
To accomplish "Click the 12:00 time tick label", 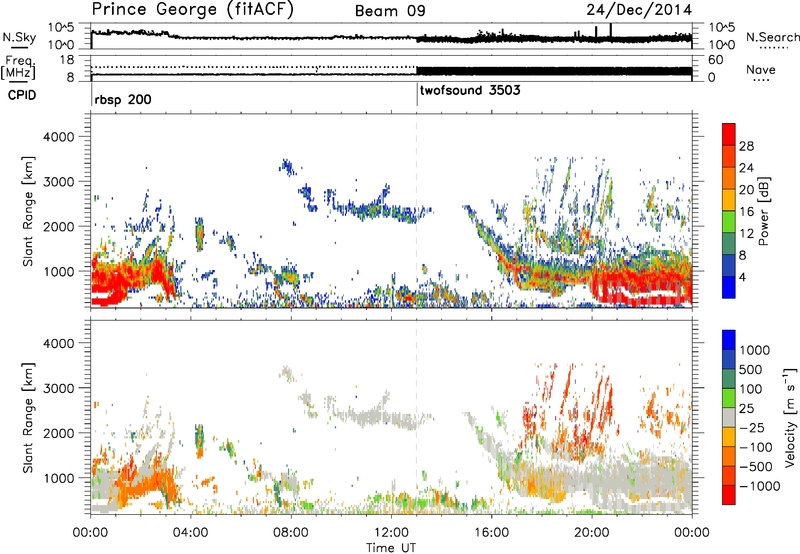I will pyautogui.click(x=391, y=533).
